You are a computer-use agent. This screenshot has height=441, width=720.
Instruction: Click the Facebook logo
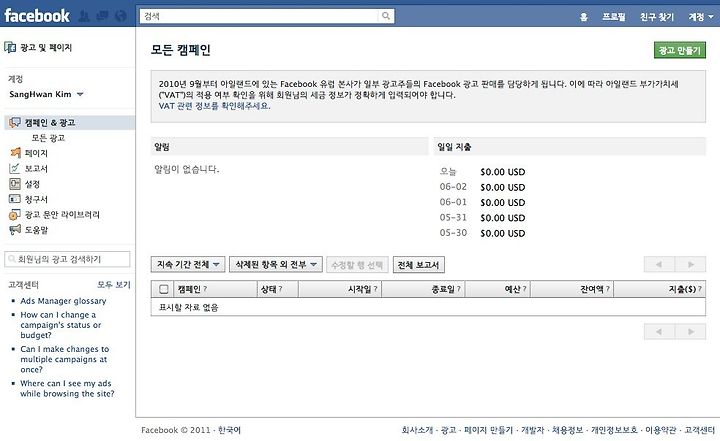pyautogui.click(x=37, y=16)
